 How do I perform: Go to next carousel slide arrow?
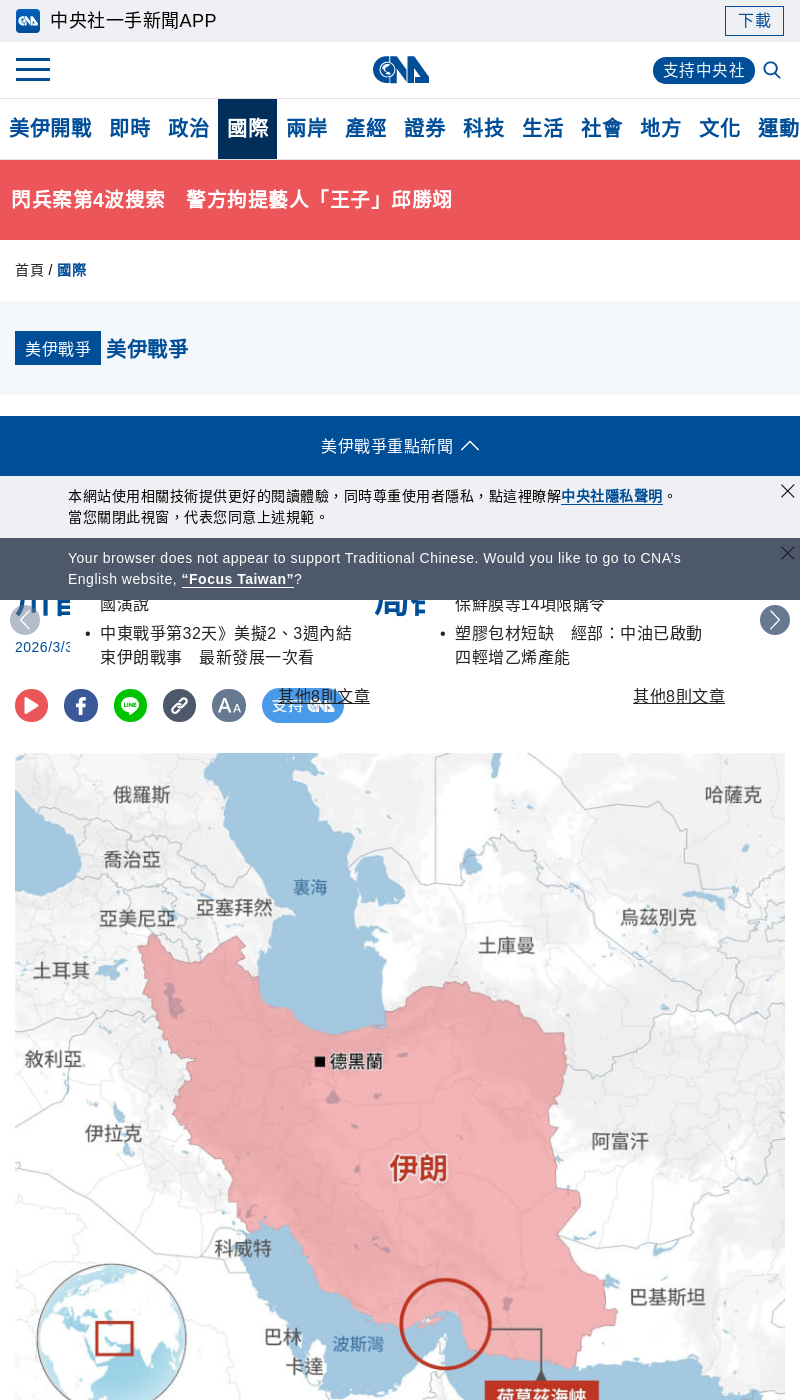click(x=774, y=620)
